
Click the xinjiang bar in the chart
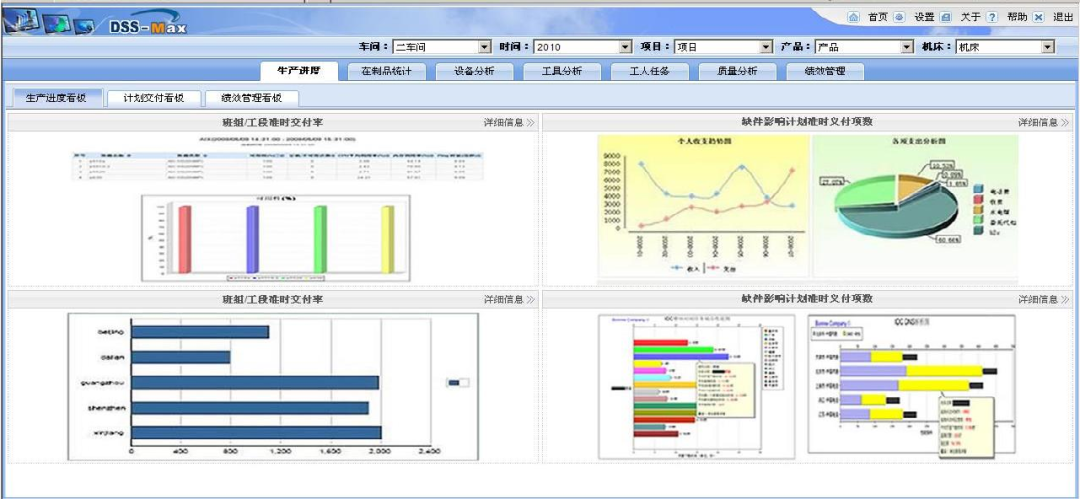click(257, 432)
